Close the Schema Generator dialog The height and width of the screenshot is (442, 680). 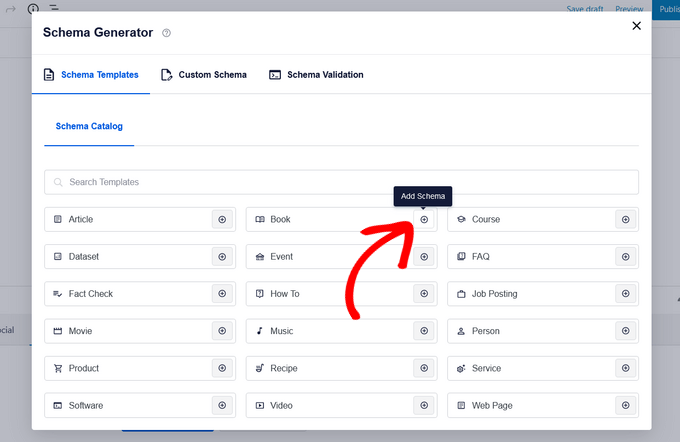[636, 26]
